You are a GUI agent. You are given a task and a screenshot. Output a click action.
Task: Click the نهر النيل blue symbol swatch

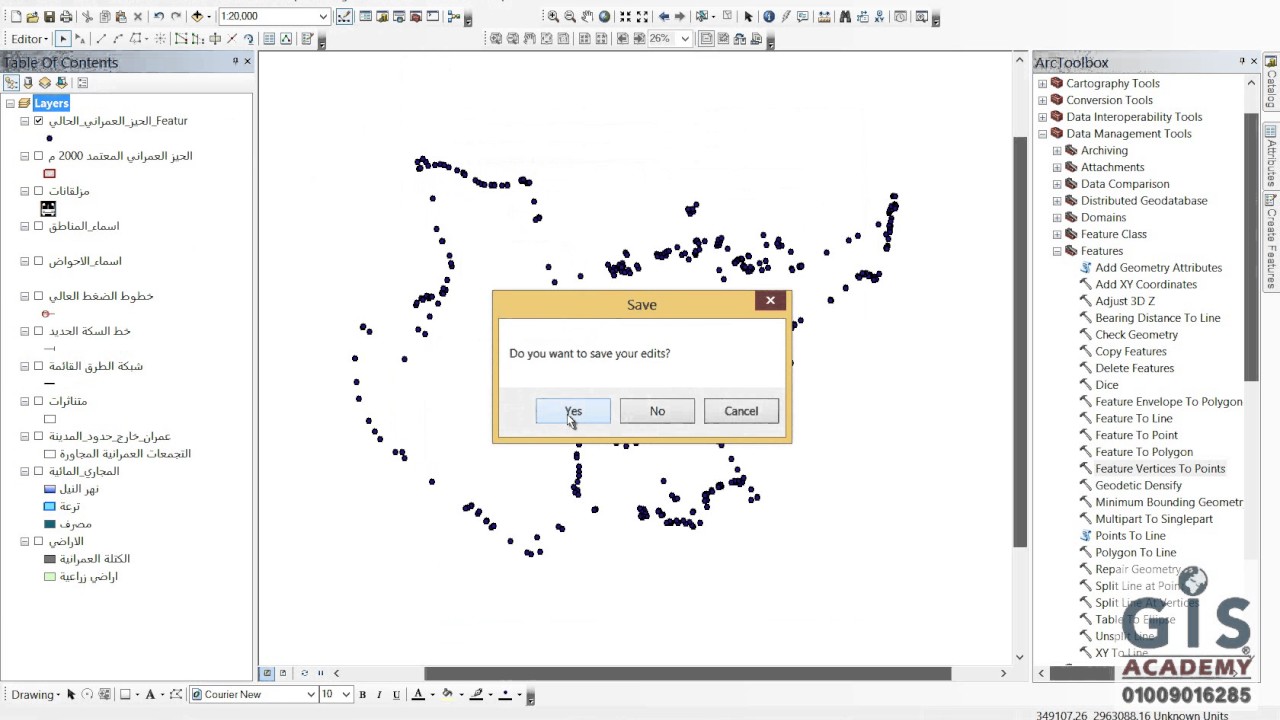pyautogui.click(x=50, y=489)
